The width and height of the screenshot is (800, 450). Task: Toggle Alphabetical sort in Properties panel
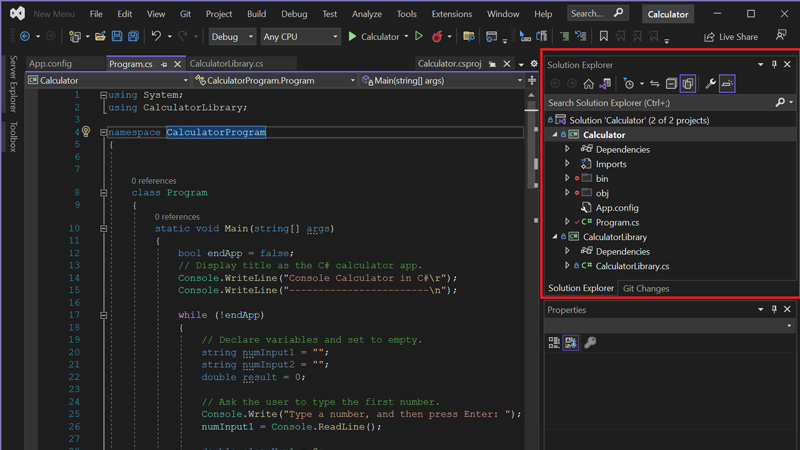(571, 343)
